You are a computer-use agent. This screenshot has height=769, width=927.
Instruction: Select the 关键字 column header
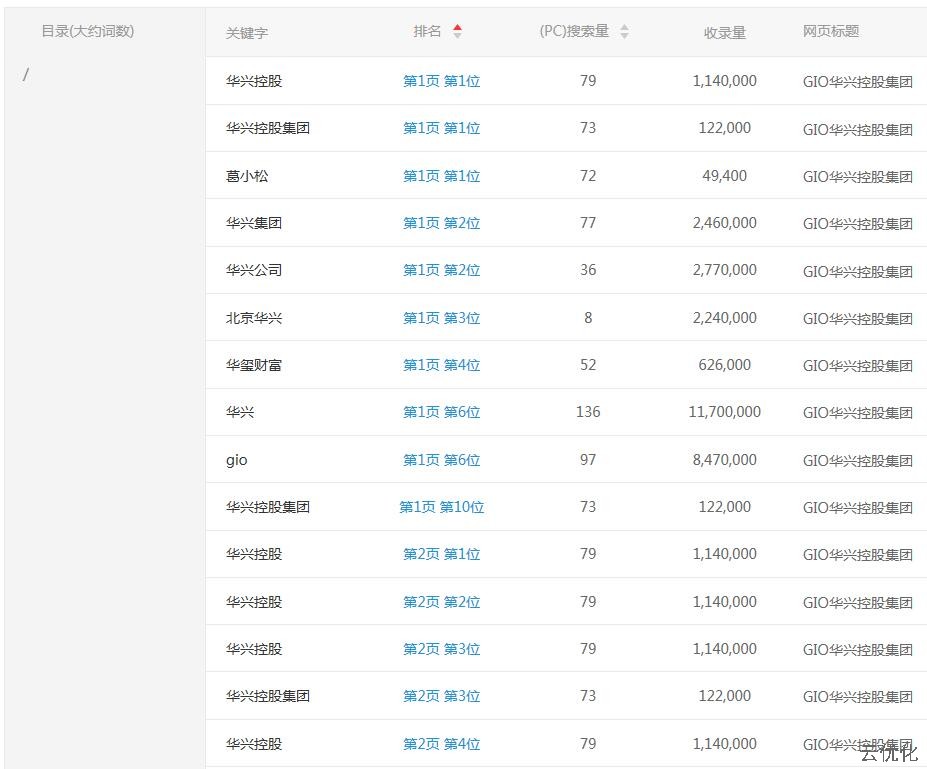(x=247, y=33)
